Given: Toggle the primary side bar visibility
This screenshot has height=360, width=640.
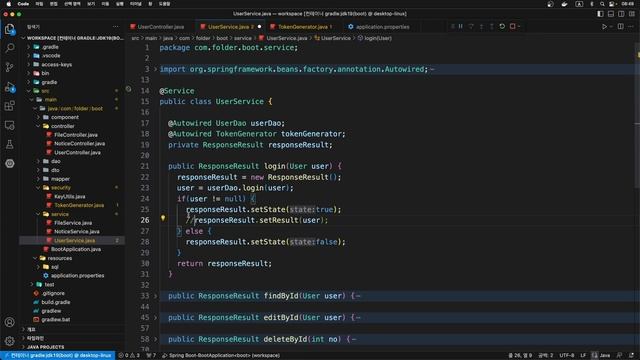Looking at the screenshot, I should 600,14.
